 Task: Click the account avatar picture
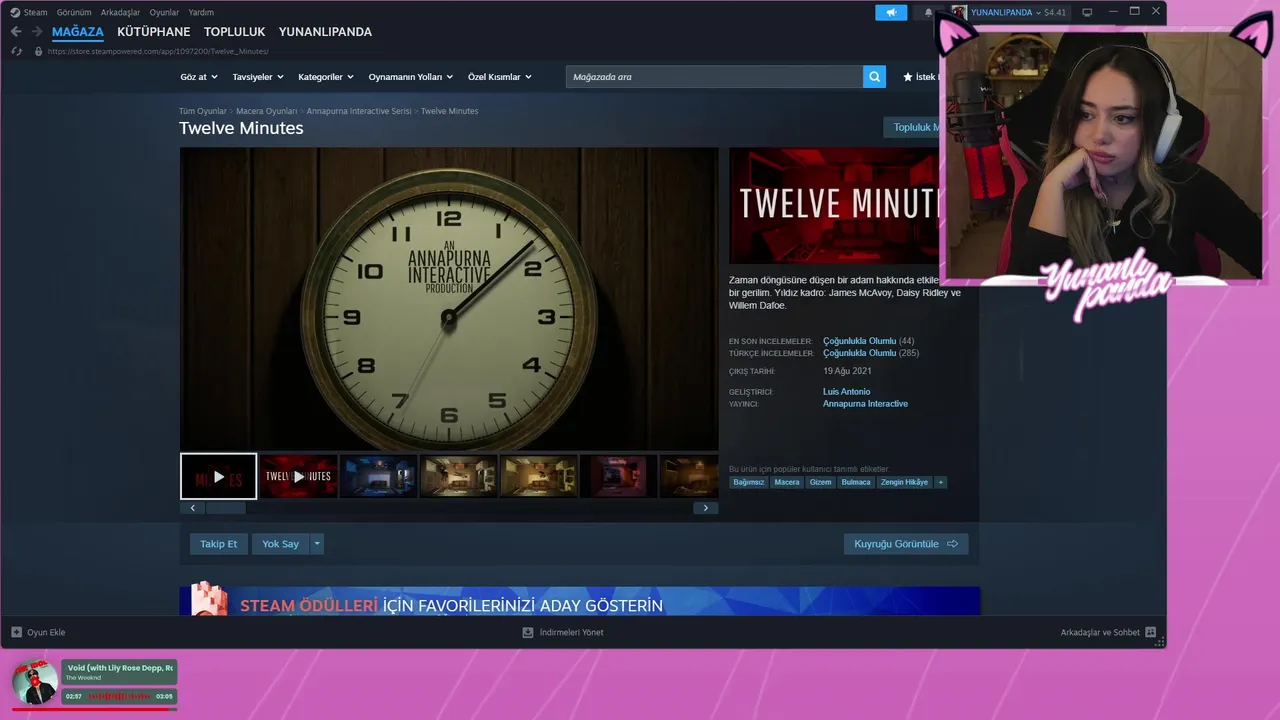click(x=959, y=12)
